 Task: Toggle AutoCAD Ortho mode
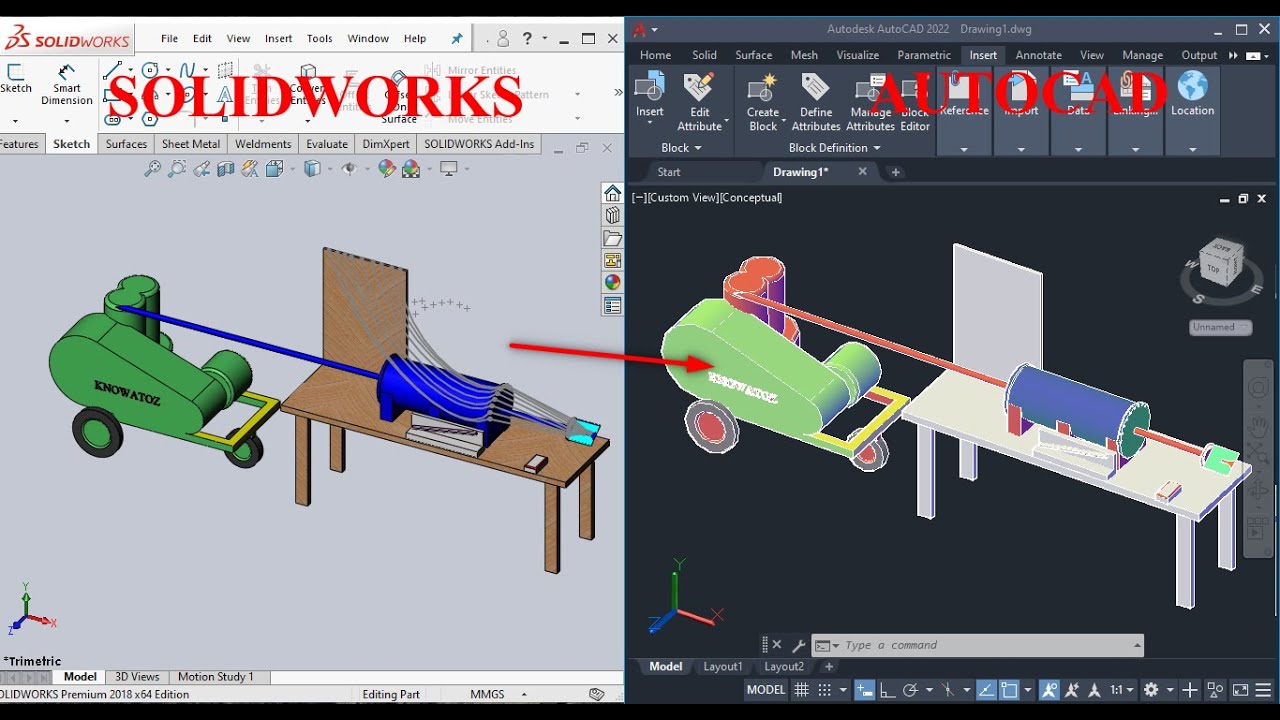pos(888,690)
